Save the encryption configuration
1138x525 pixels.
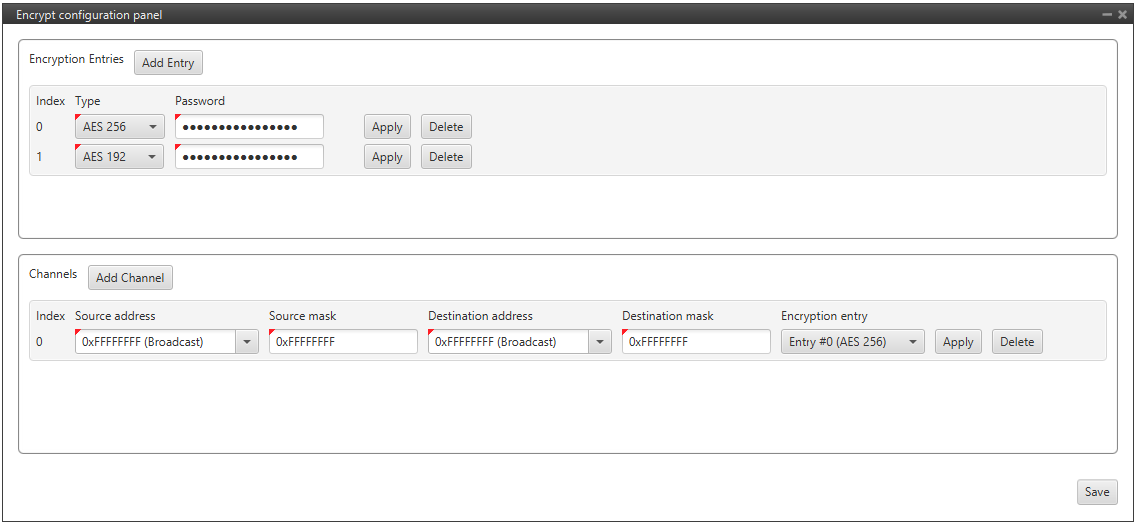coord(1097,492)
